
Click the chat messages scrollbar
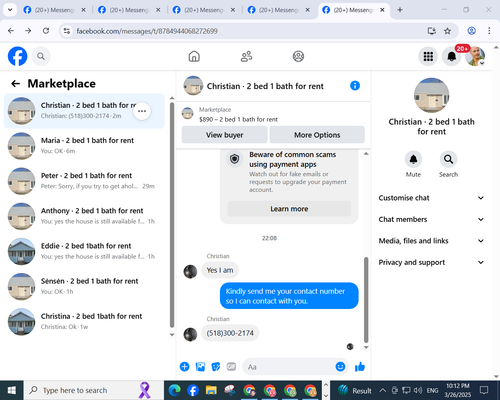[x=366, y=299]
